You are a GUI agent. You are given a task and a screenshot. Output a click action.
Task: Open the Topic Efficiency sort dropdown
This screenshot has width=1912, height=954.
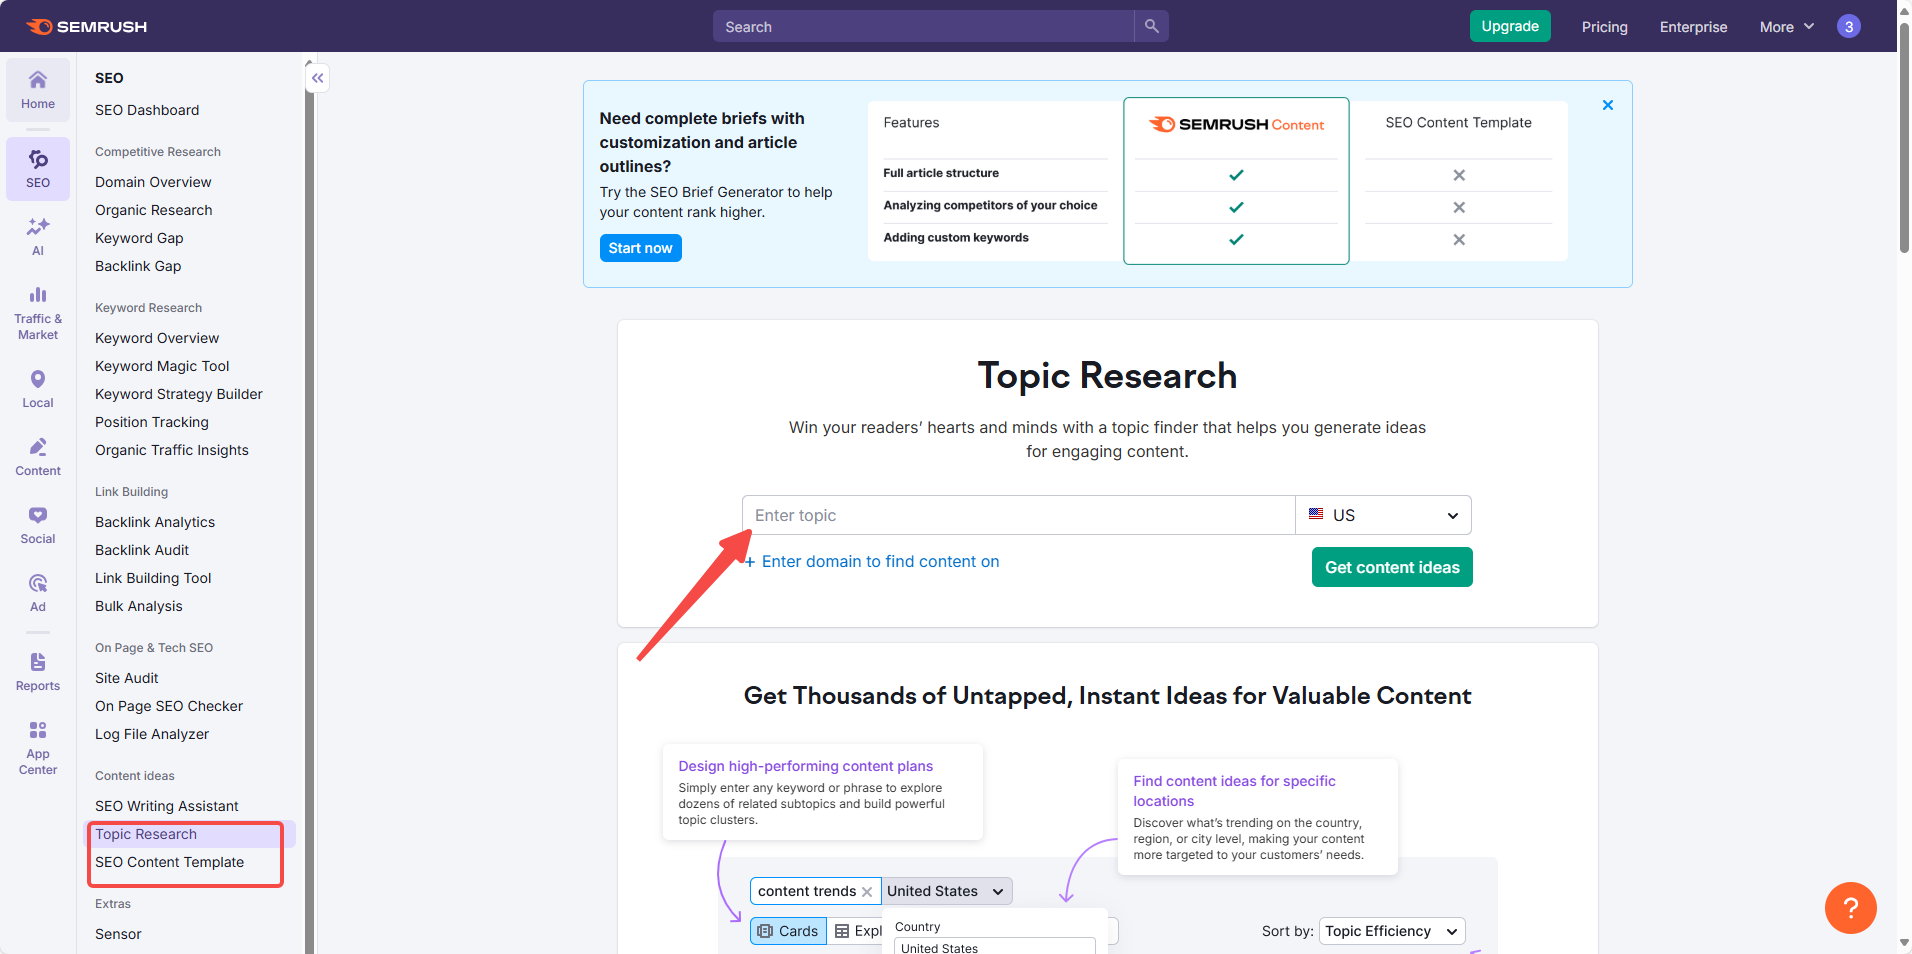click(1391, 930)
